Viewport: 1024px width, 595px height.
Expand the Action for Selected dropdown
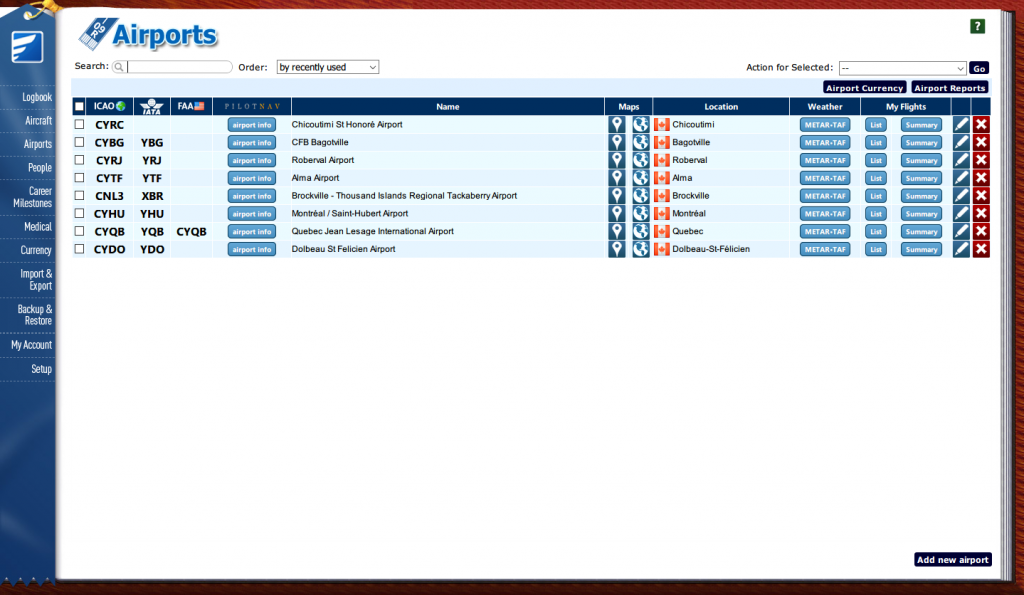pos(902,68)
